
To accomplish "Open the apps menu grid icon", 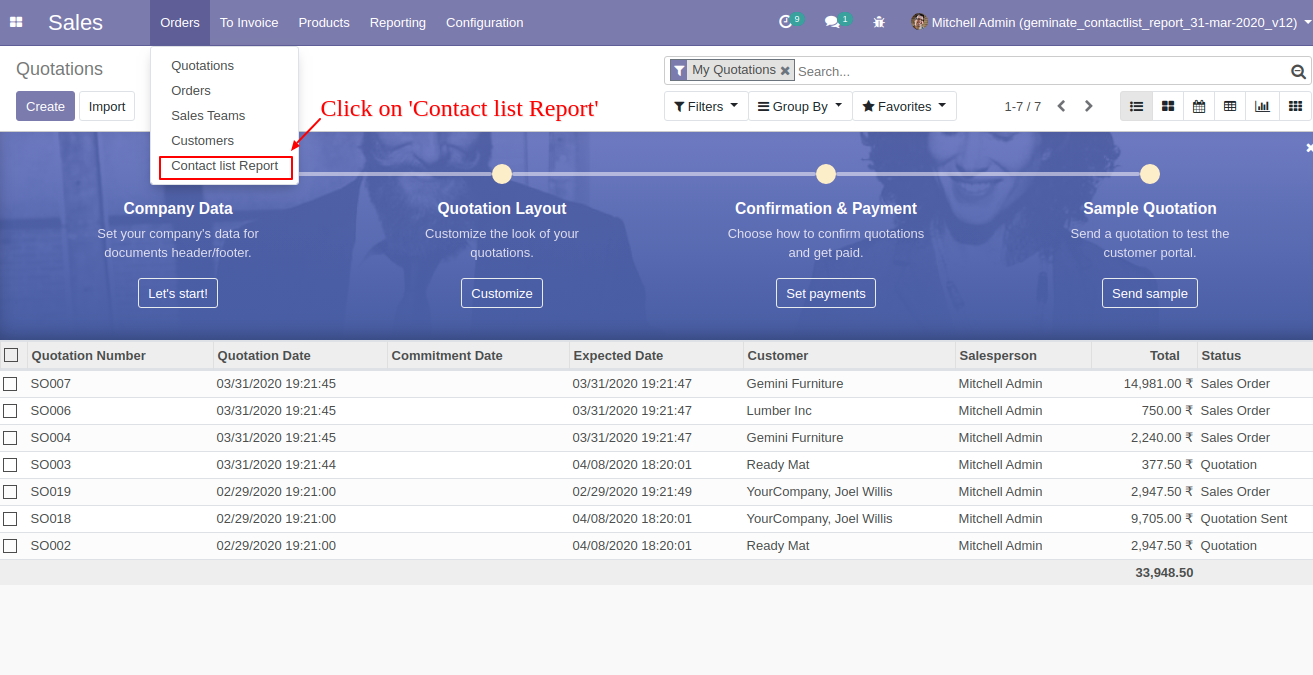I will 16,21.
